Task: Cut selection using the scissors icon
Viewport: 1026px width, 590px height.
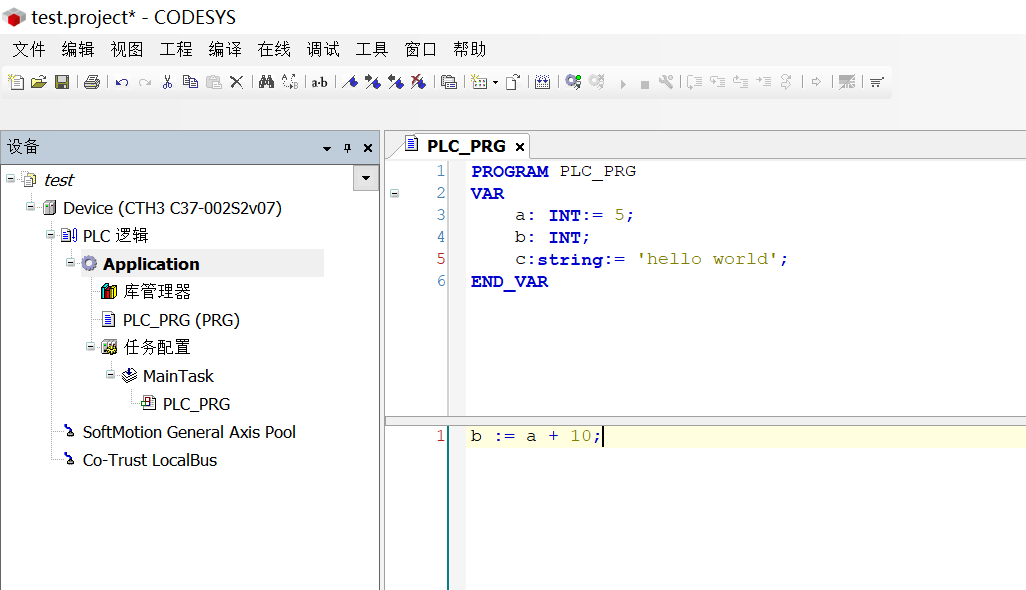Action: click(168, 81)
